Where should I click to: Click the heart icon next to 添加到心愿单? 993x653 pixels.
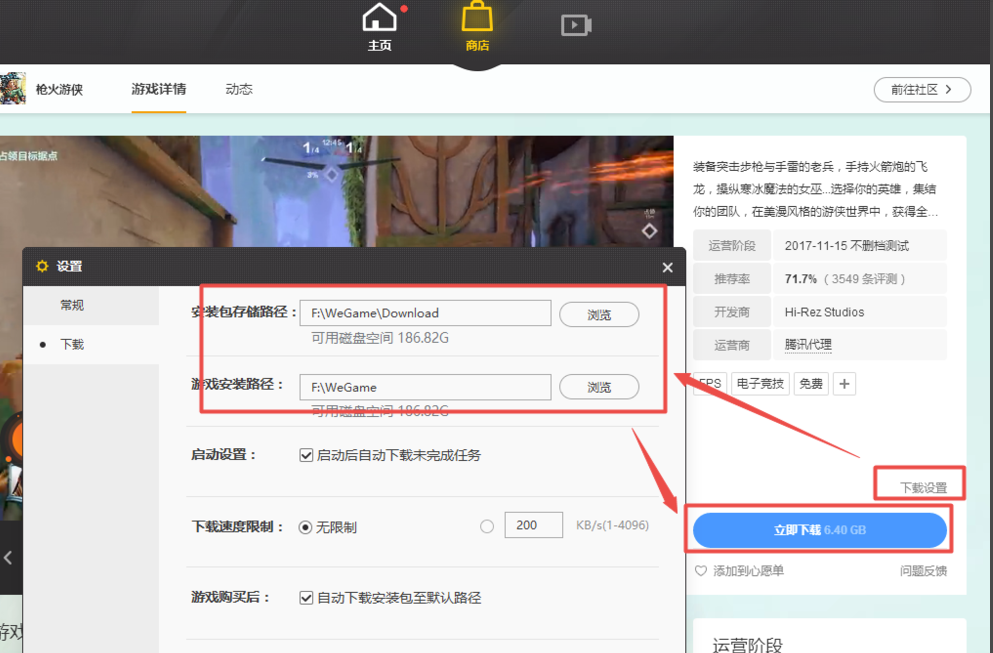tap(701, 568)
